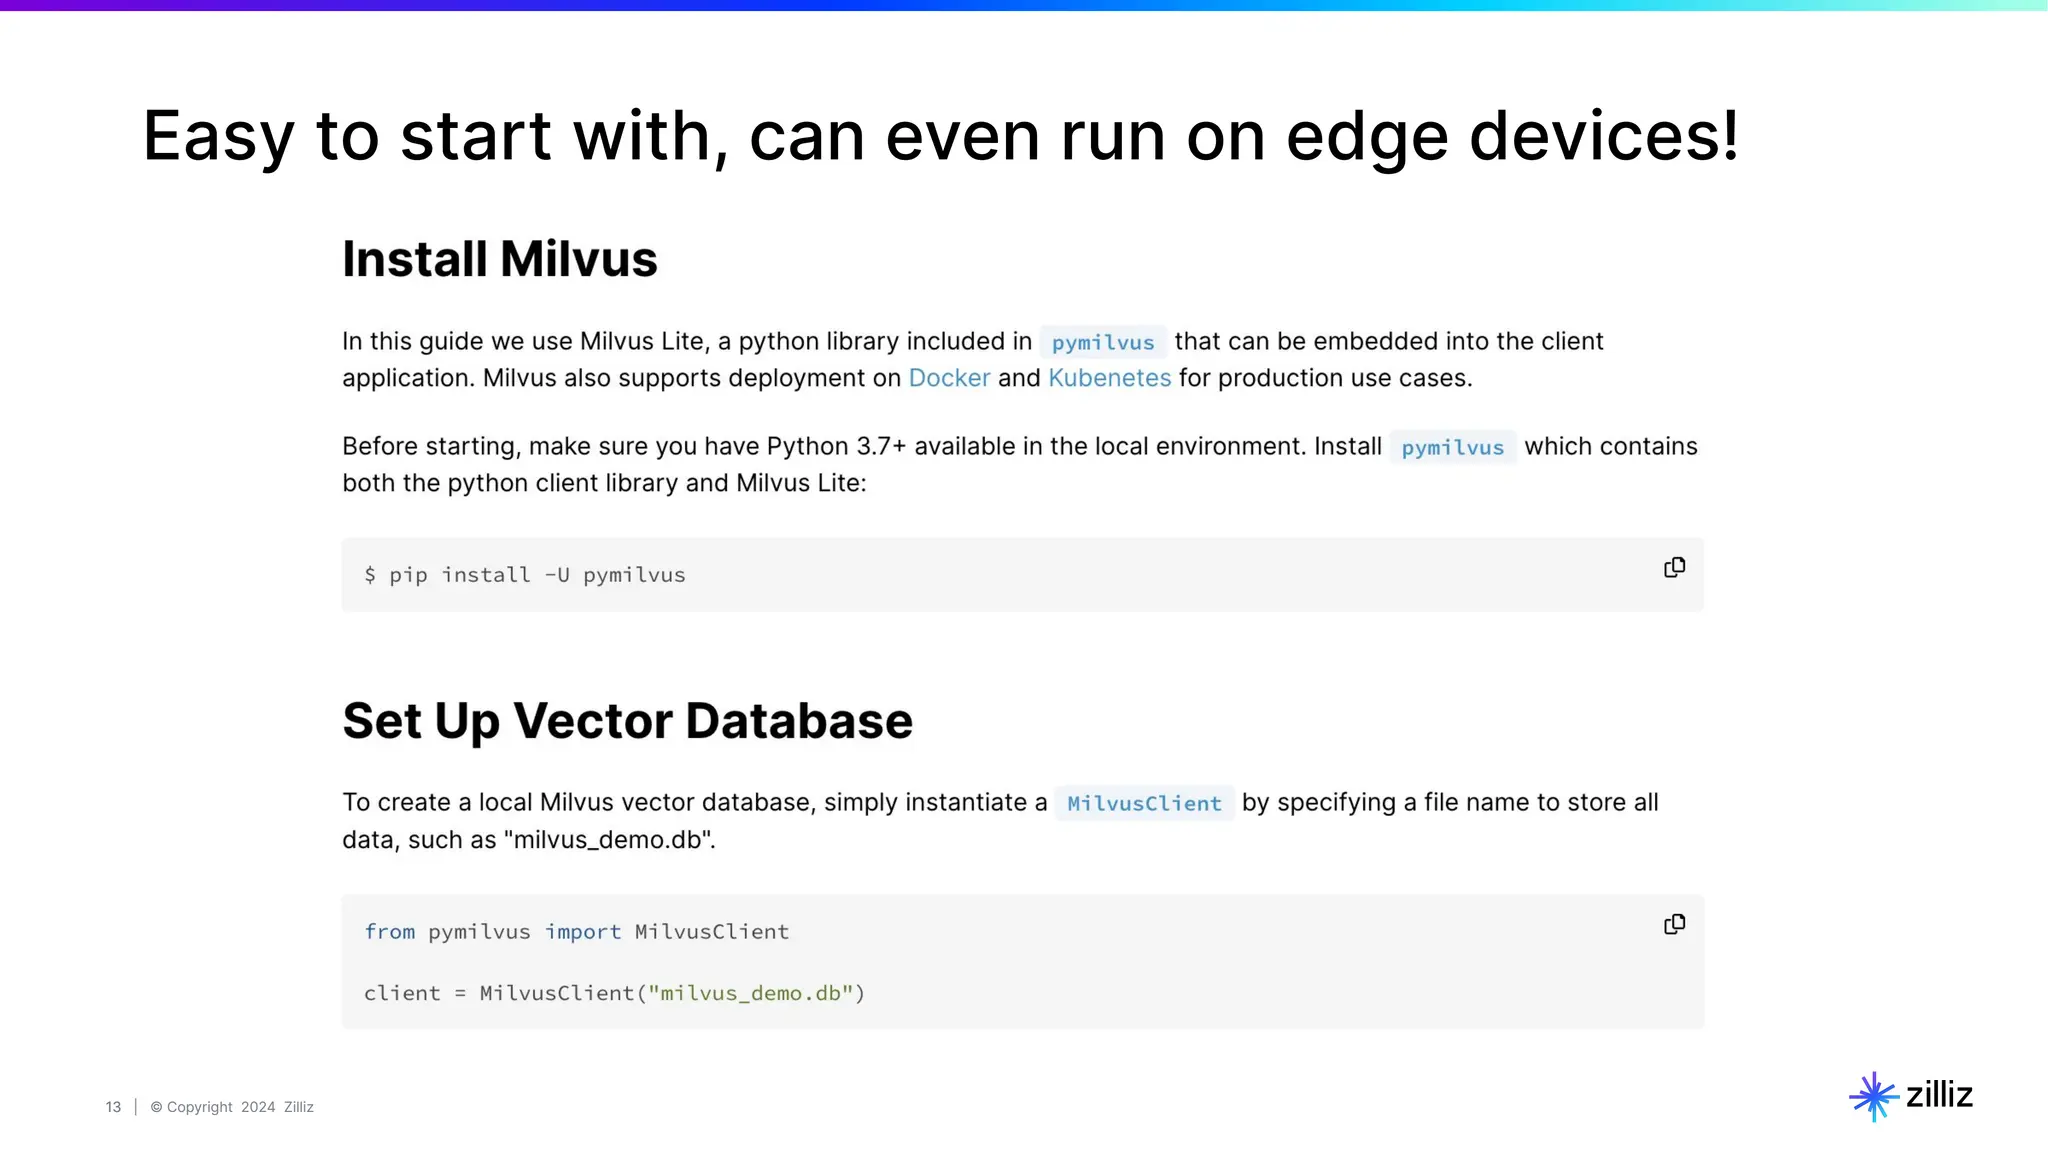Click slide number 13 in the footer
Screen dimensions: 2048x1152
tap(113, 1107)
